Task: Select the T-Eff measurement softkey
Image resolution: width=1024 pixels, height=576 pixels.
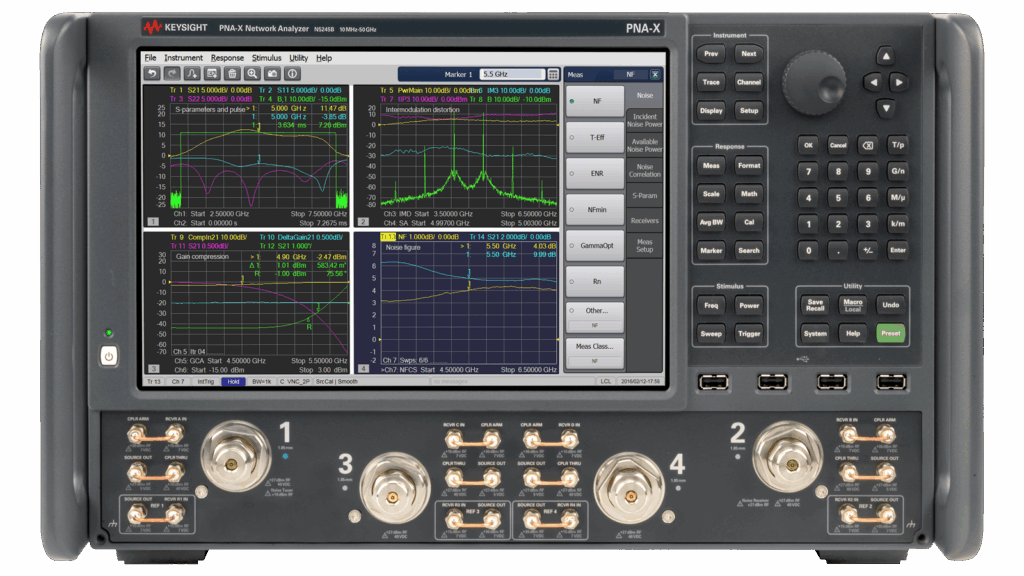Action: 595,137
